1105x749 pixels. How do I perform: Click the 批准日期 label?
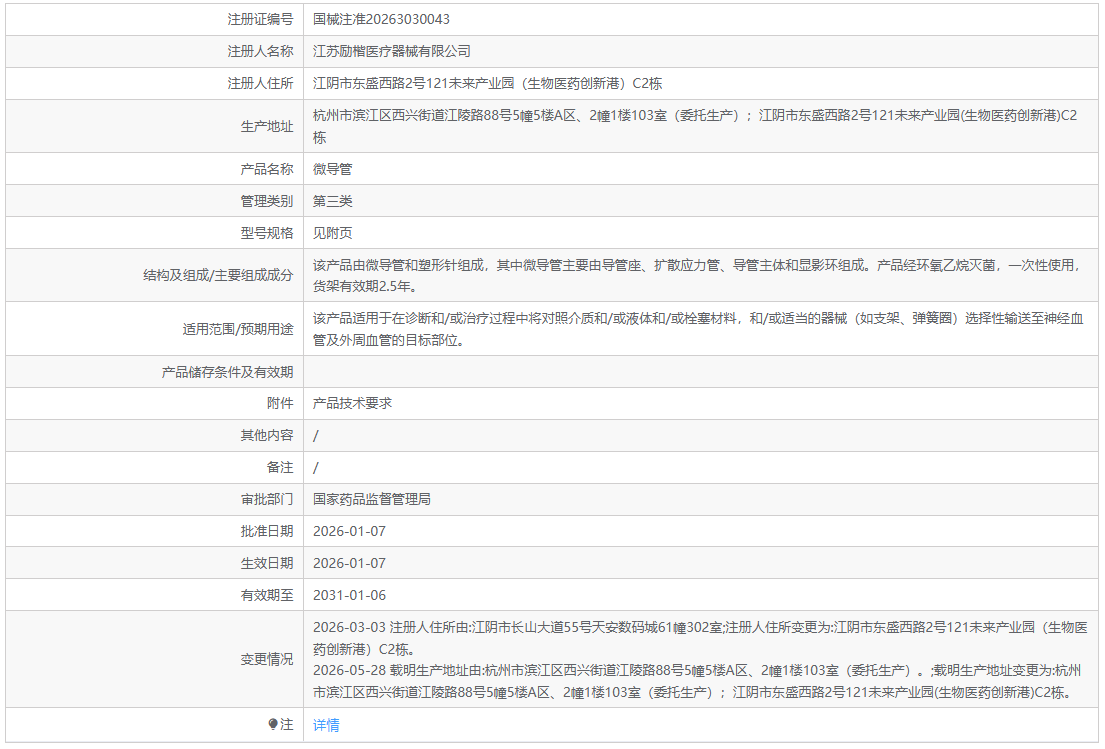pos(266,531)
